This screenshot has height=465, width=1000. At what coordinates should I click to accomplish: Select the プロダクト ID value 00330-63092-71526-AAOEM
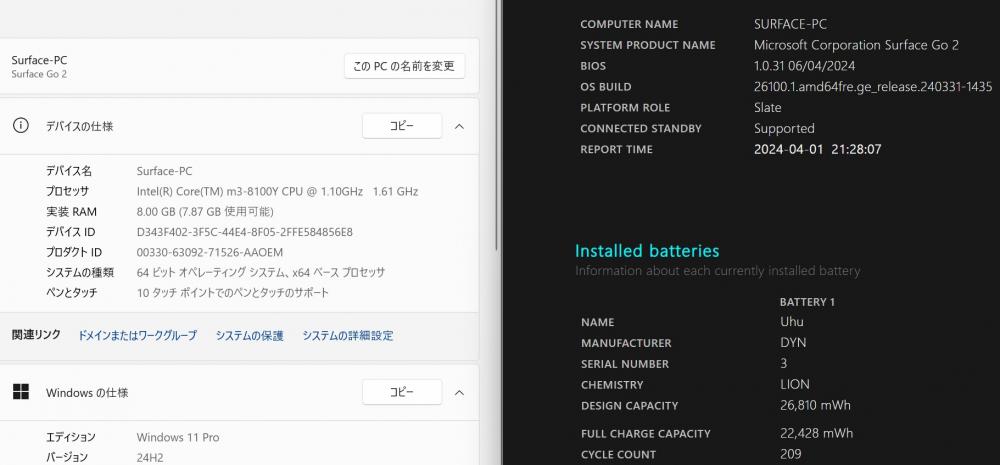coord(210,253)
